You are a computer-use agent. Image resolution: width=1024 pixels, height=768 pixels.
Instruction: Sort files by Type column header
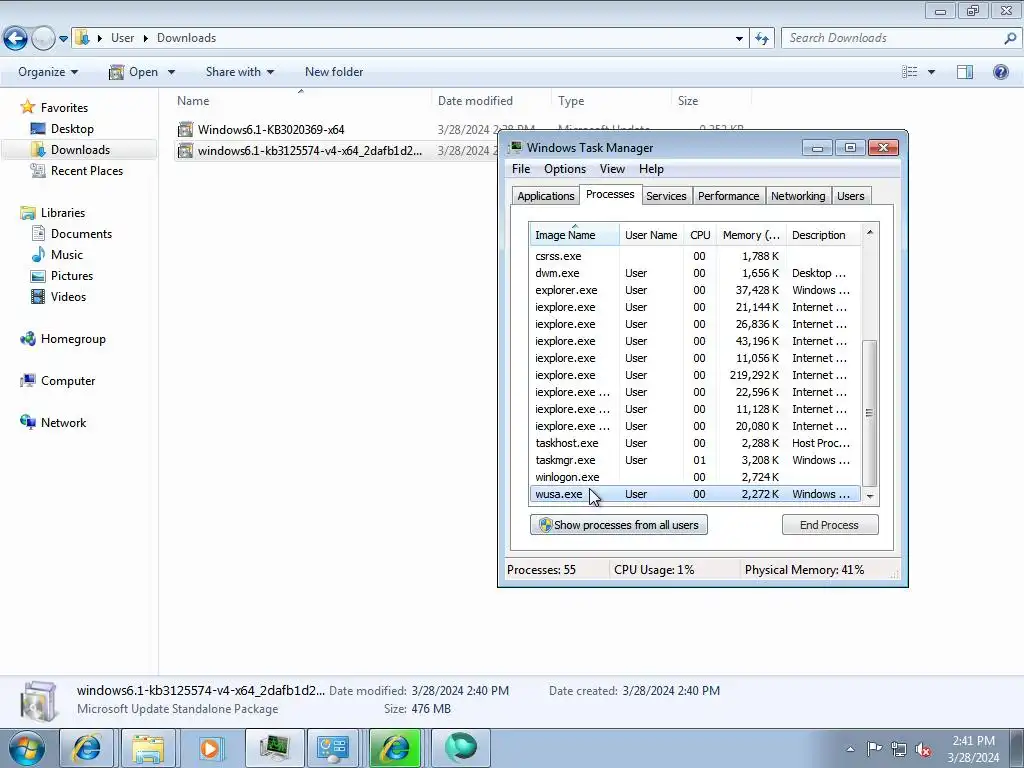[611, 101]
